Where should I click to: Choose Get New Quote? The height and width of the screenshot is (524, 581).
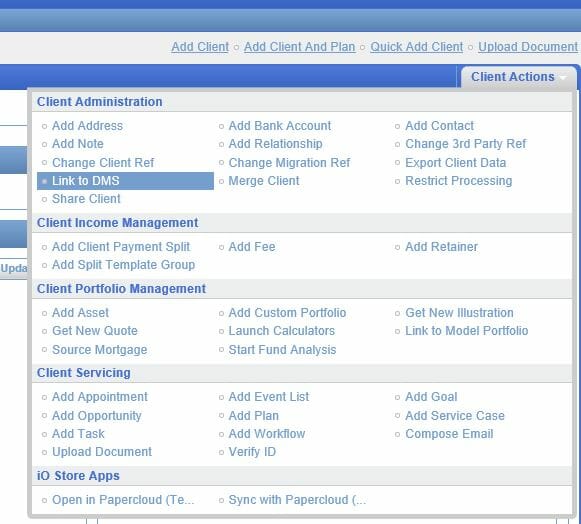pos(95,331)
